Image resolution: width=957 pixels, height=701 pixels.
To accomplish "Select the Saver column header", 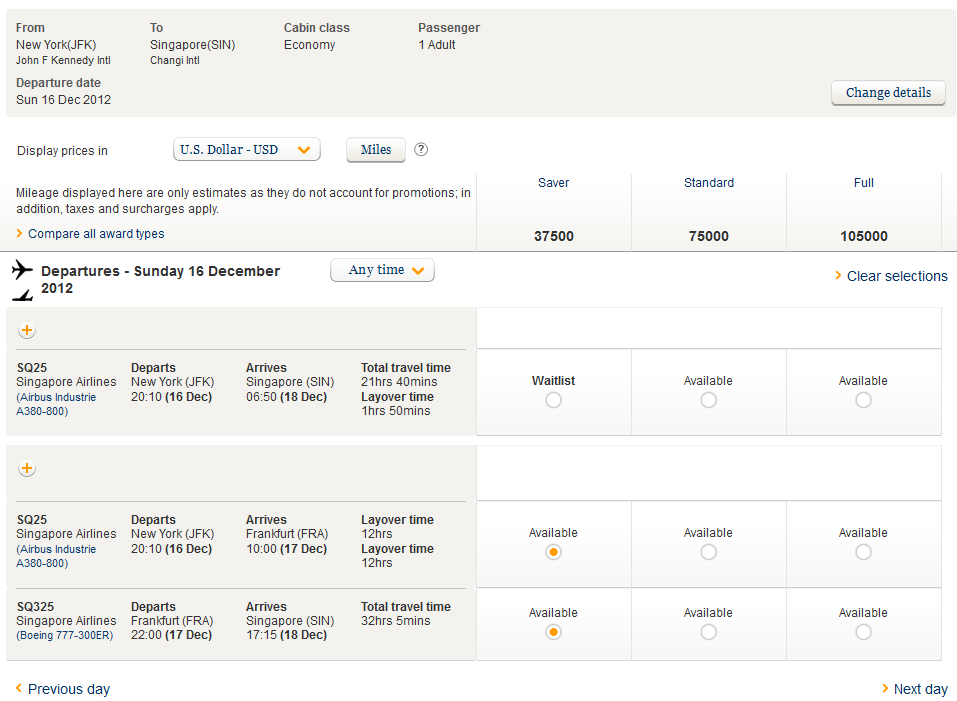I will 554,183.
